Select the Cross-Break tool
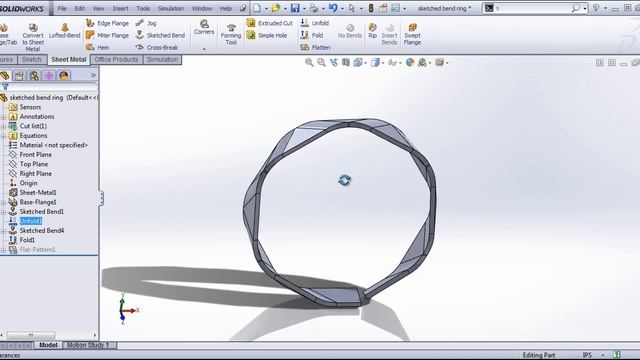Viewport: 640px width, 360px height. click(157, 47)
